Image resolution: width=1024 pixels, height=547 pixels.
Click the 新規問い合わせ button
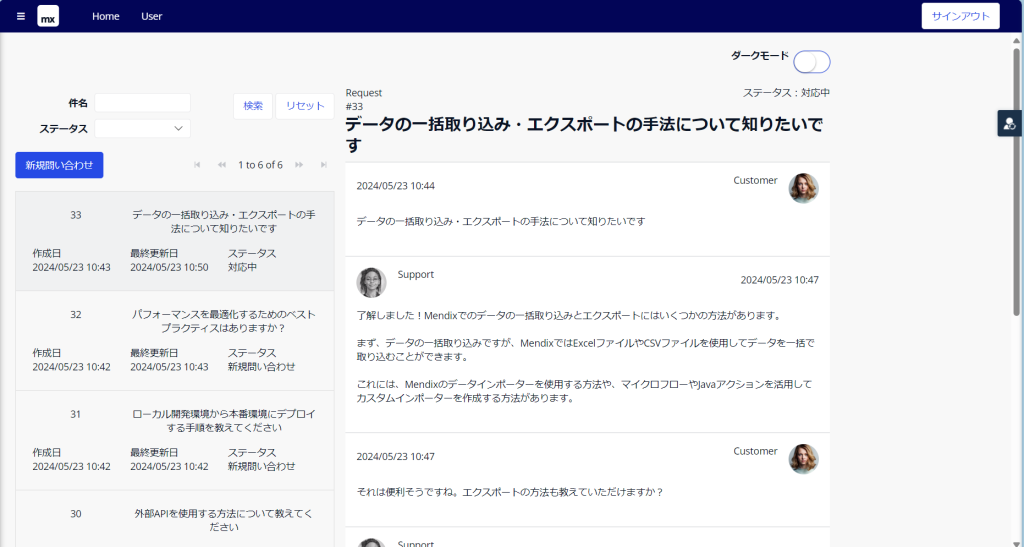(59, 165)
